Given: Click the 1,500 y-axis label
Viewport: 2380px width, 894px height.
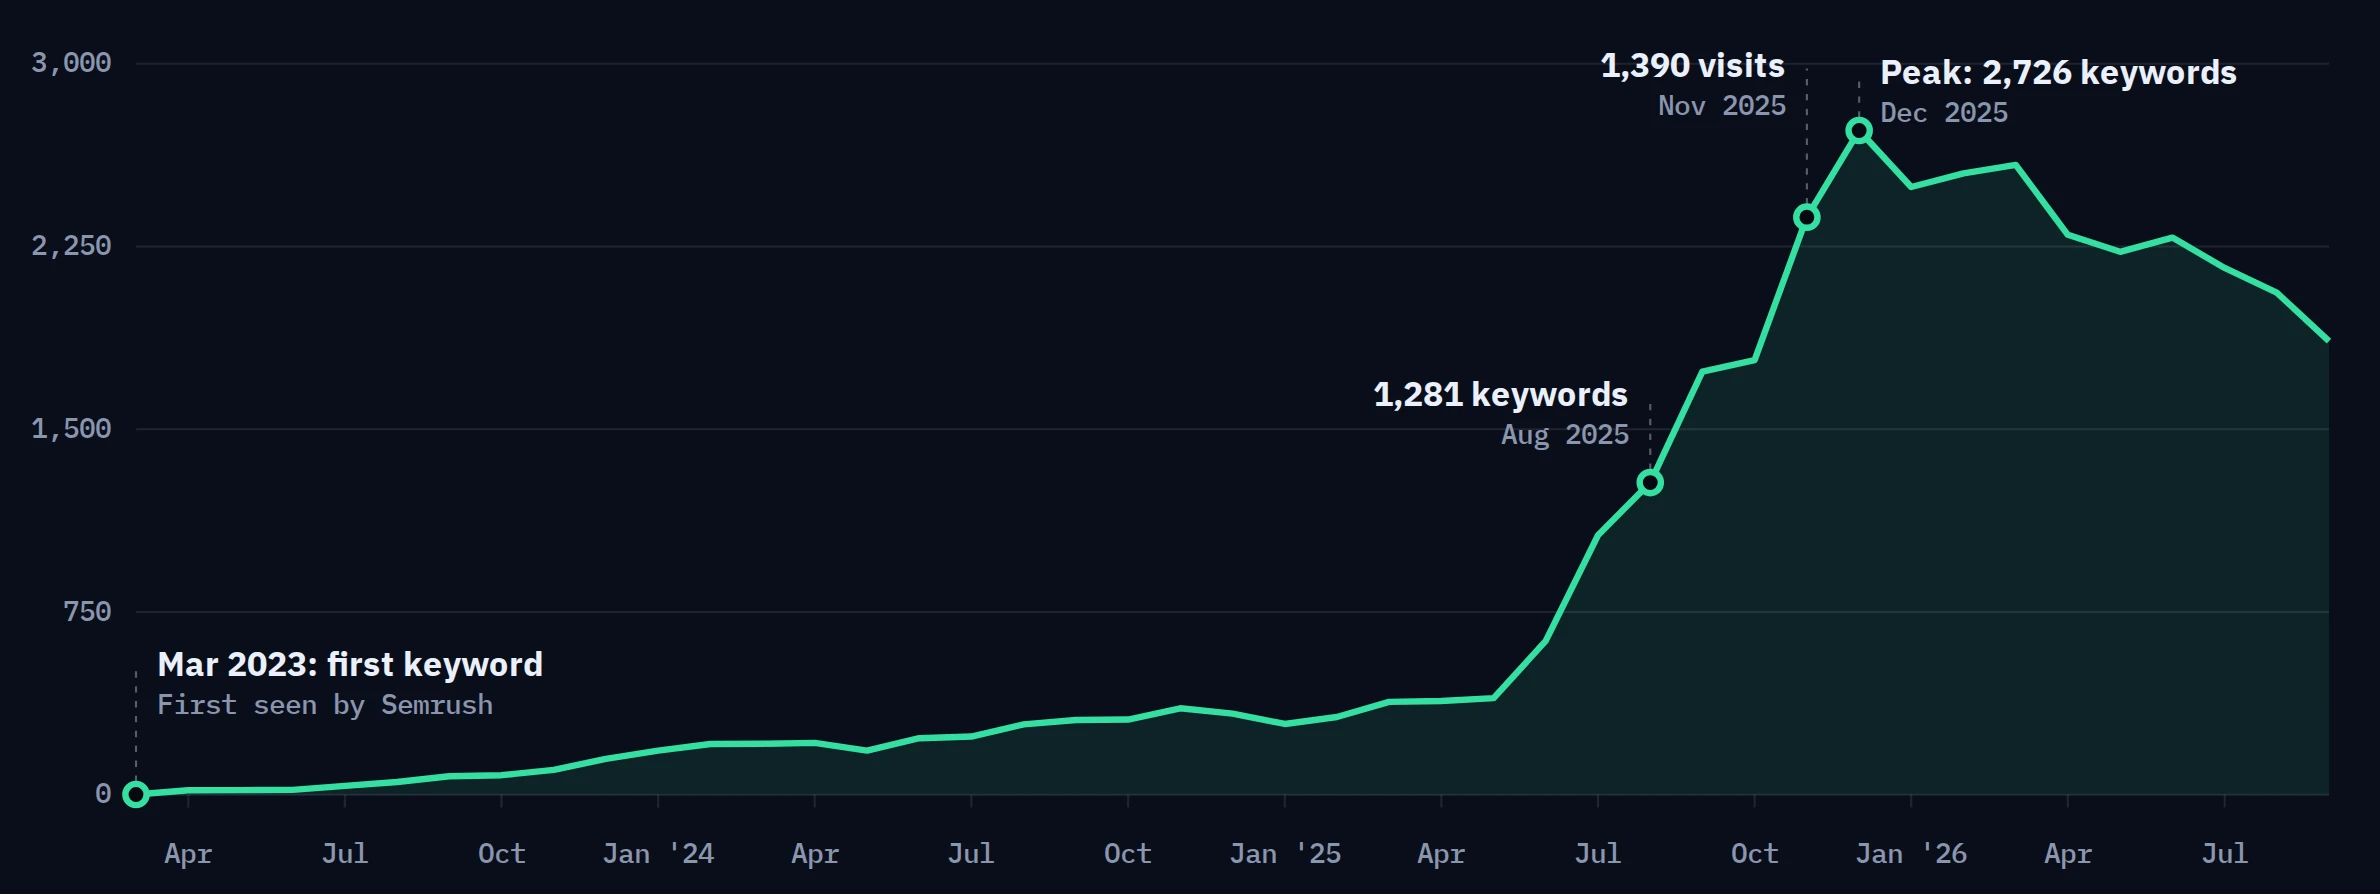Looking at the screenshot, I should coord(71,429).
